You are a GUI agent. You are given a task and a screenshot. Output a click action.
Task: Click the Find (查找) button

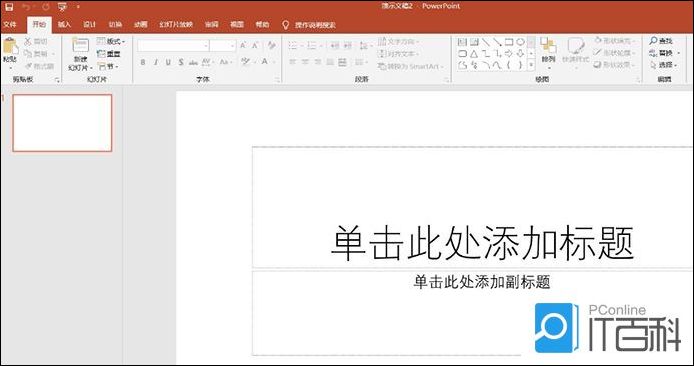(x=661, y=41)
